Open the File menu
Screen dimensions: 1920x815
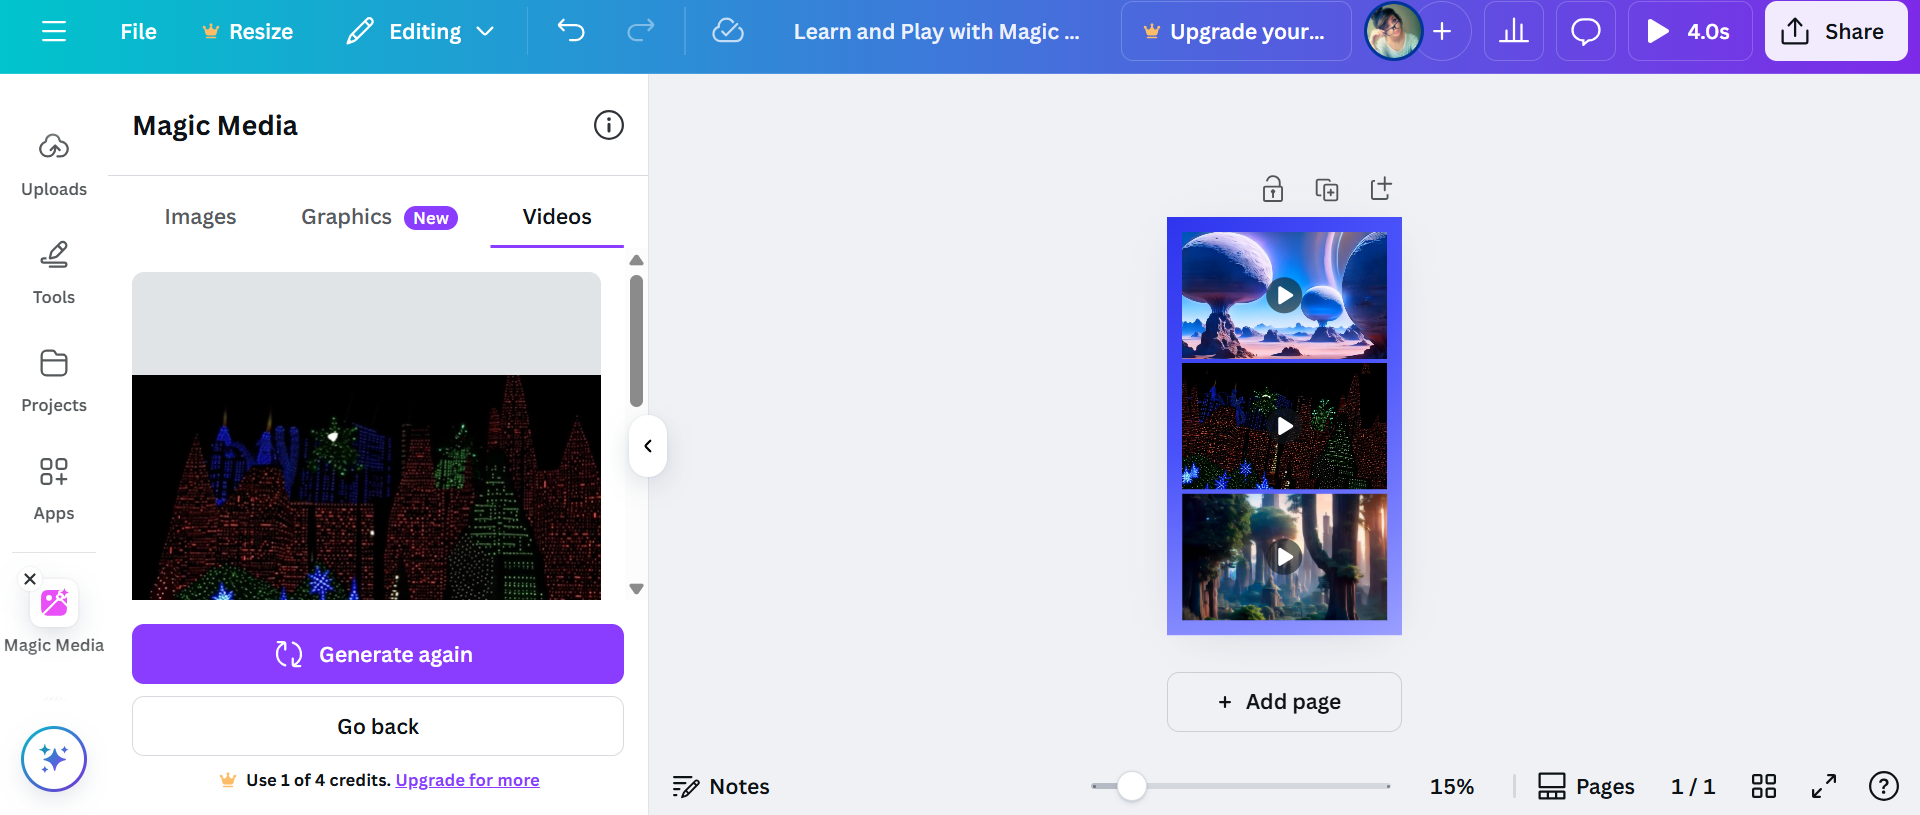(138, 32)
